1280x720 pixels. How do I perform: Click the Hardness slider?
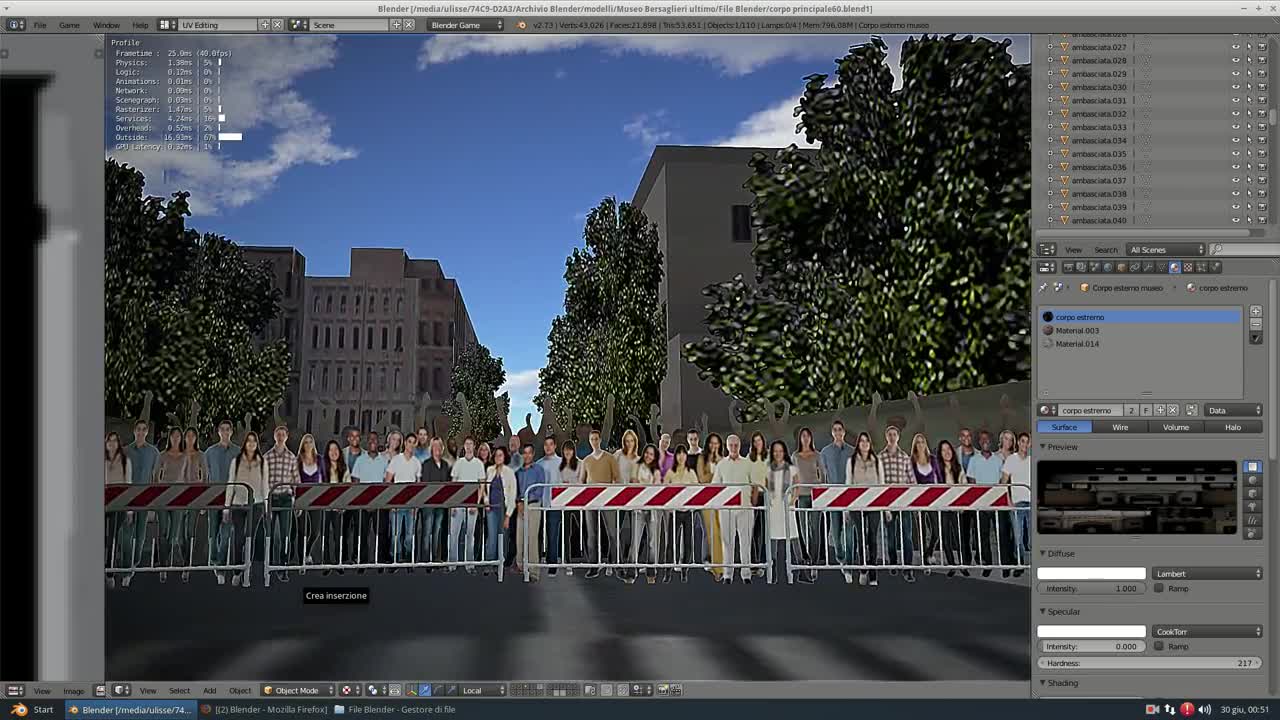click(x=1150, y=663)
